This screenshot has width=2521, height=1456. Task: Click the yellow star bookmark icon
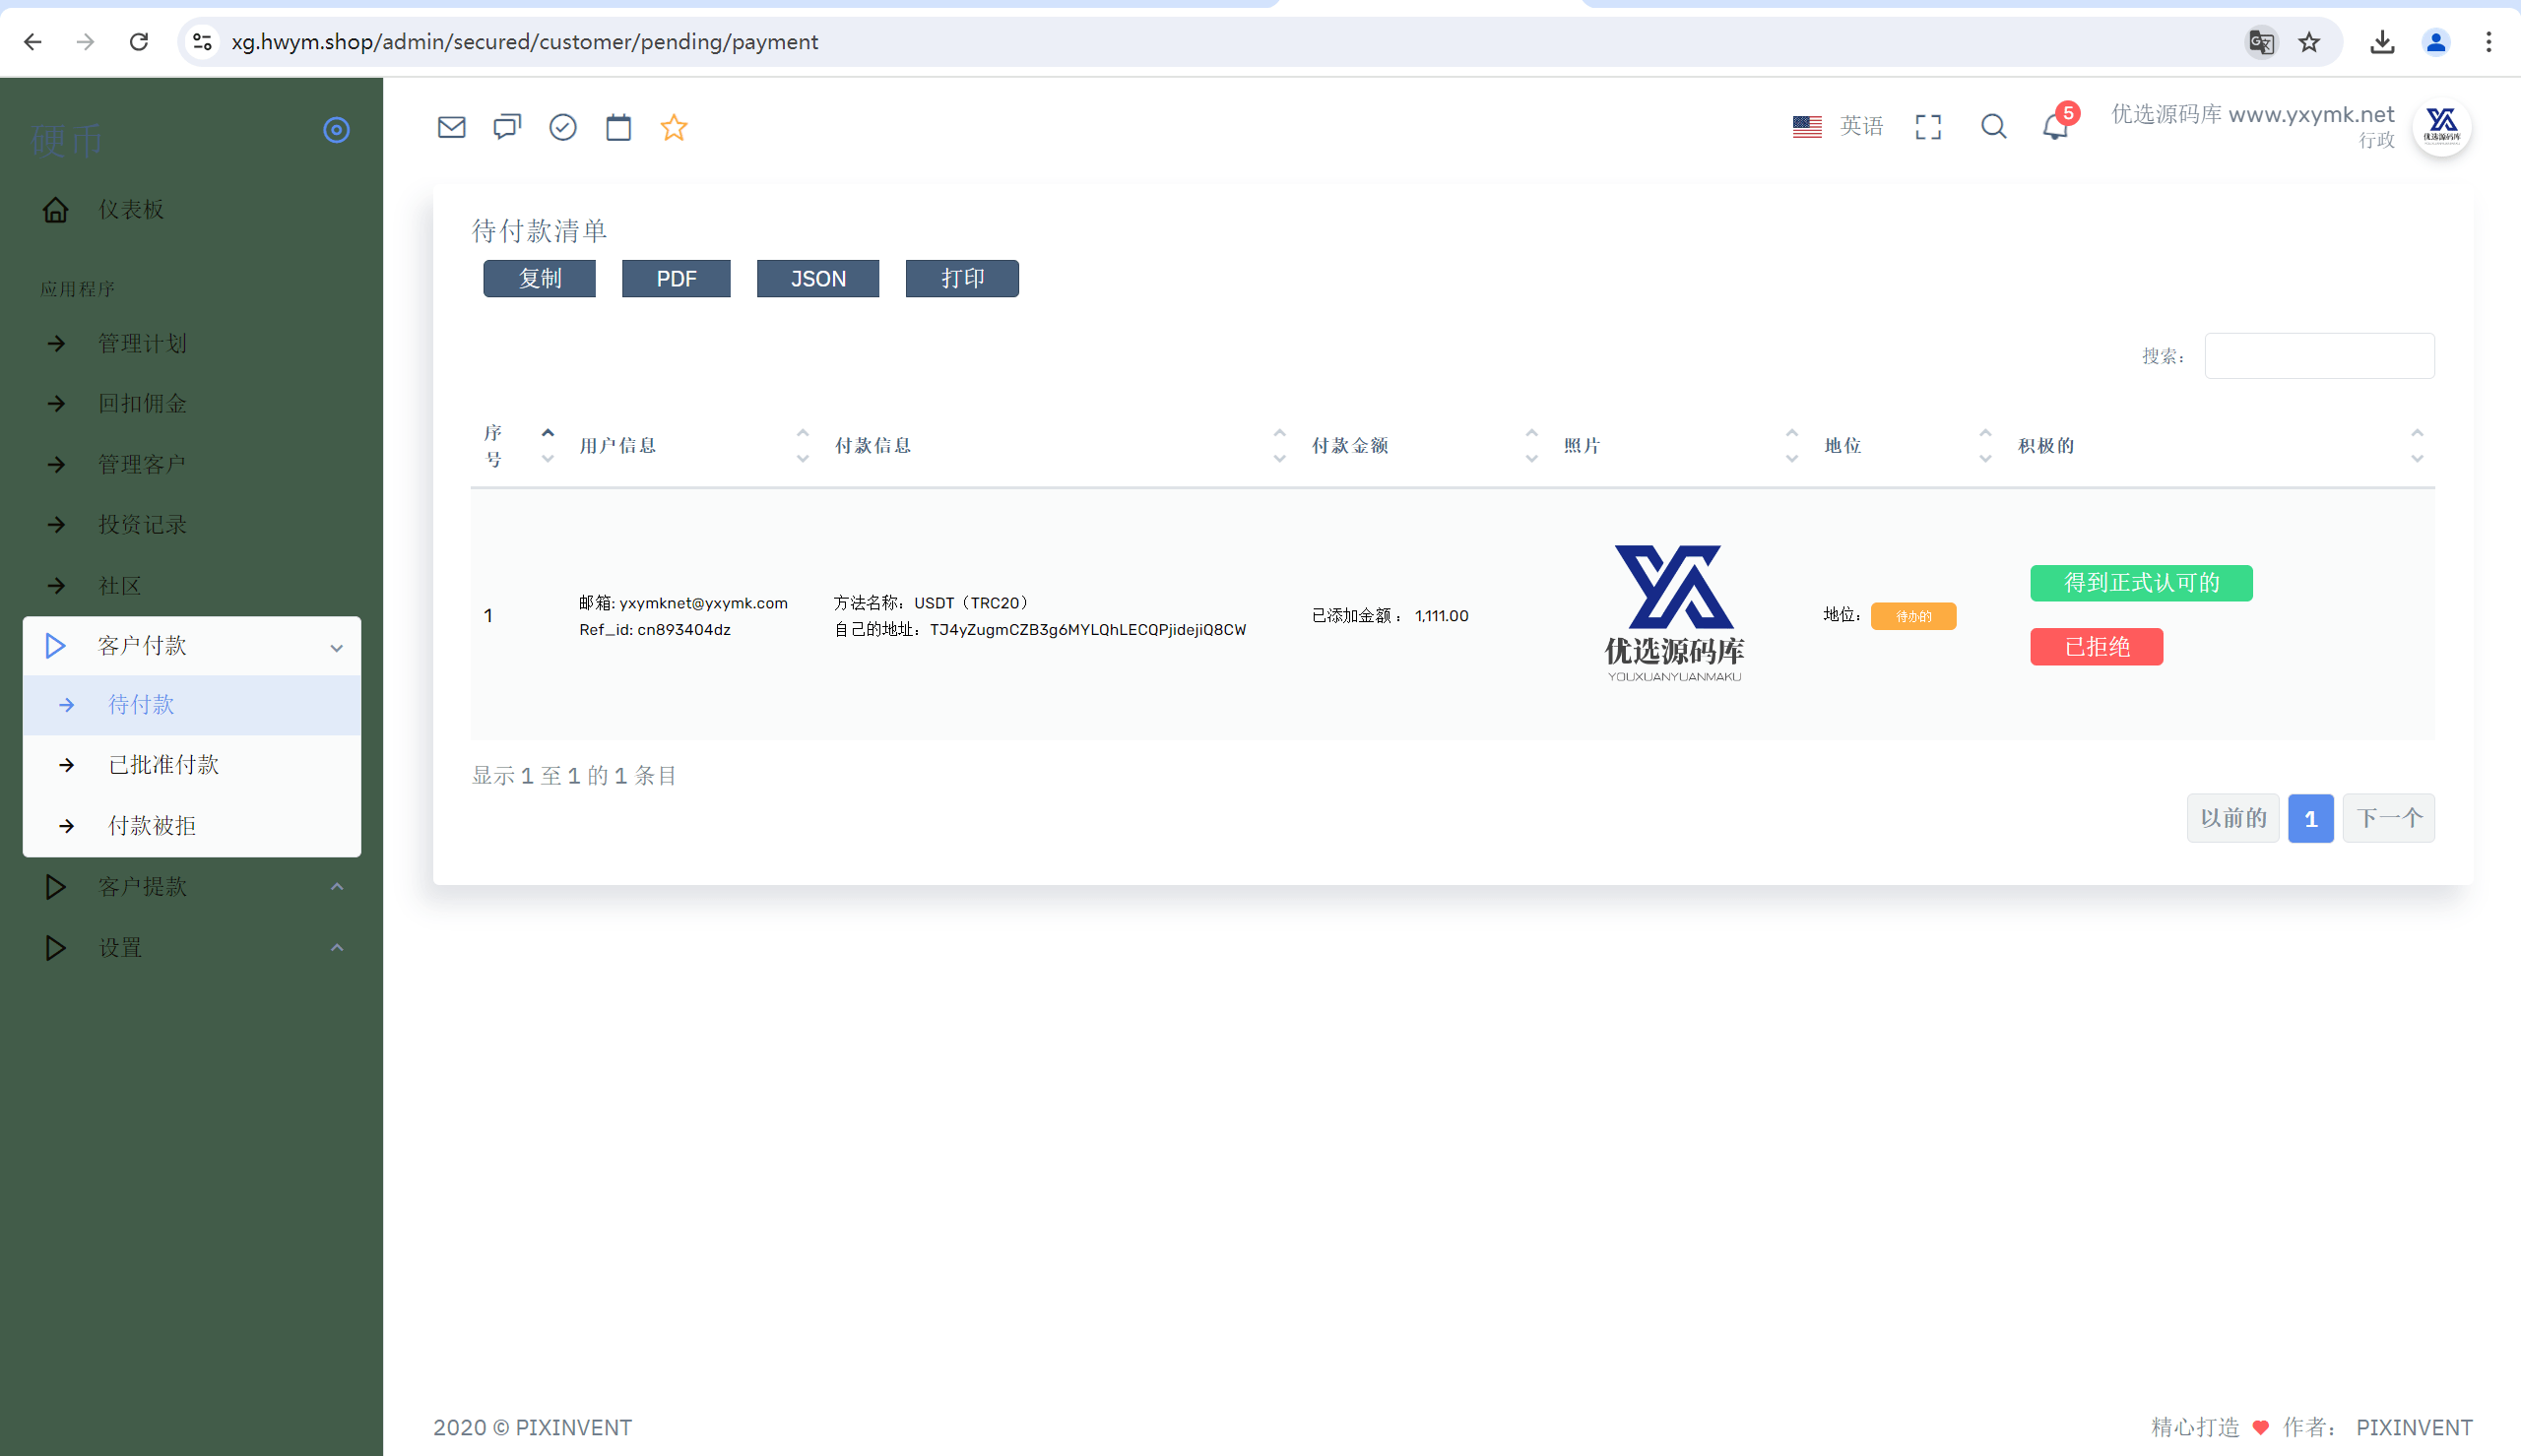pyautogui.click(x=674, y=127)
